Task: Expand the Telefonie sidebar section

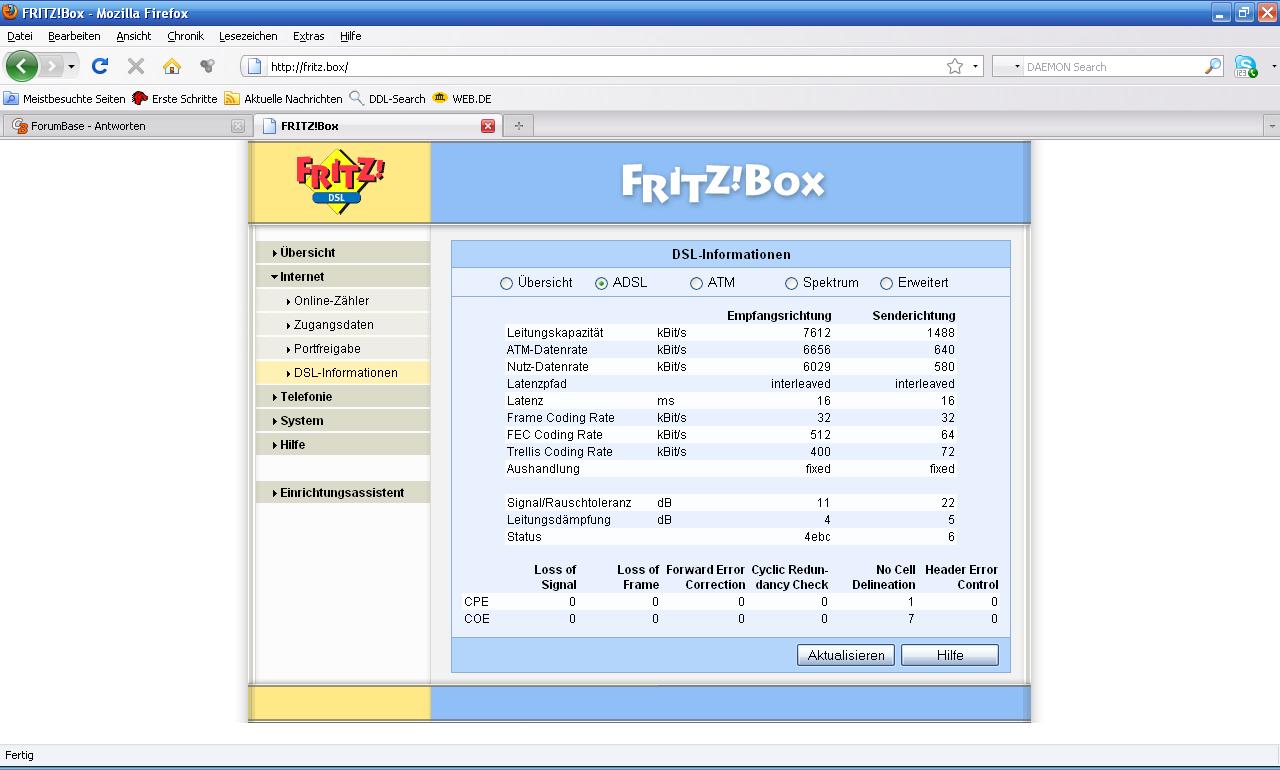Action: tap(343, 397)
